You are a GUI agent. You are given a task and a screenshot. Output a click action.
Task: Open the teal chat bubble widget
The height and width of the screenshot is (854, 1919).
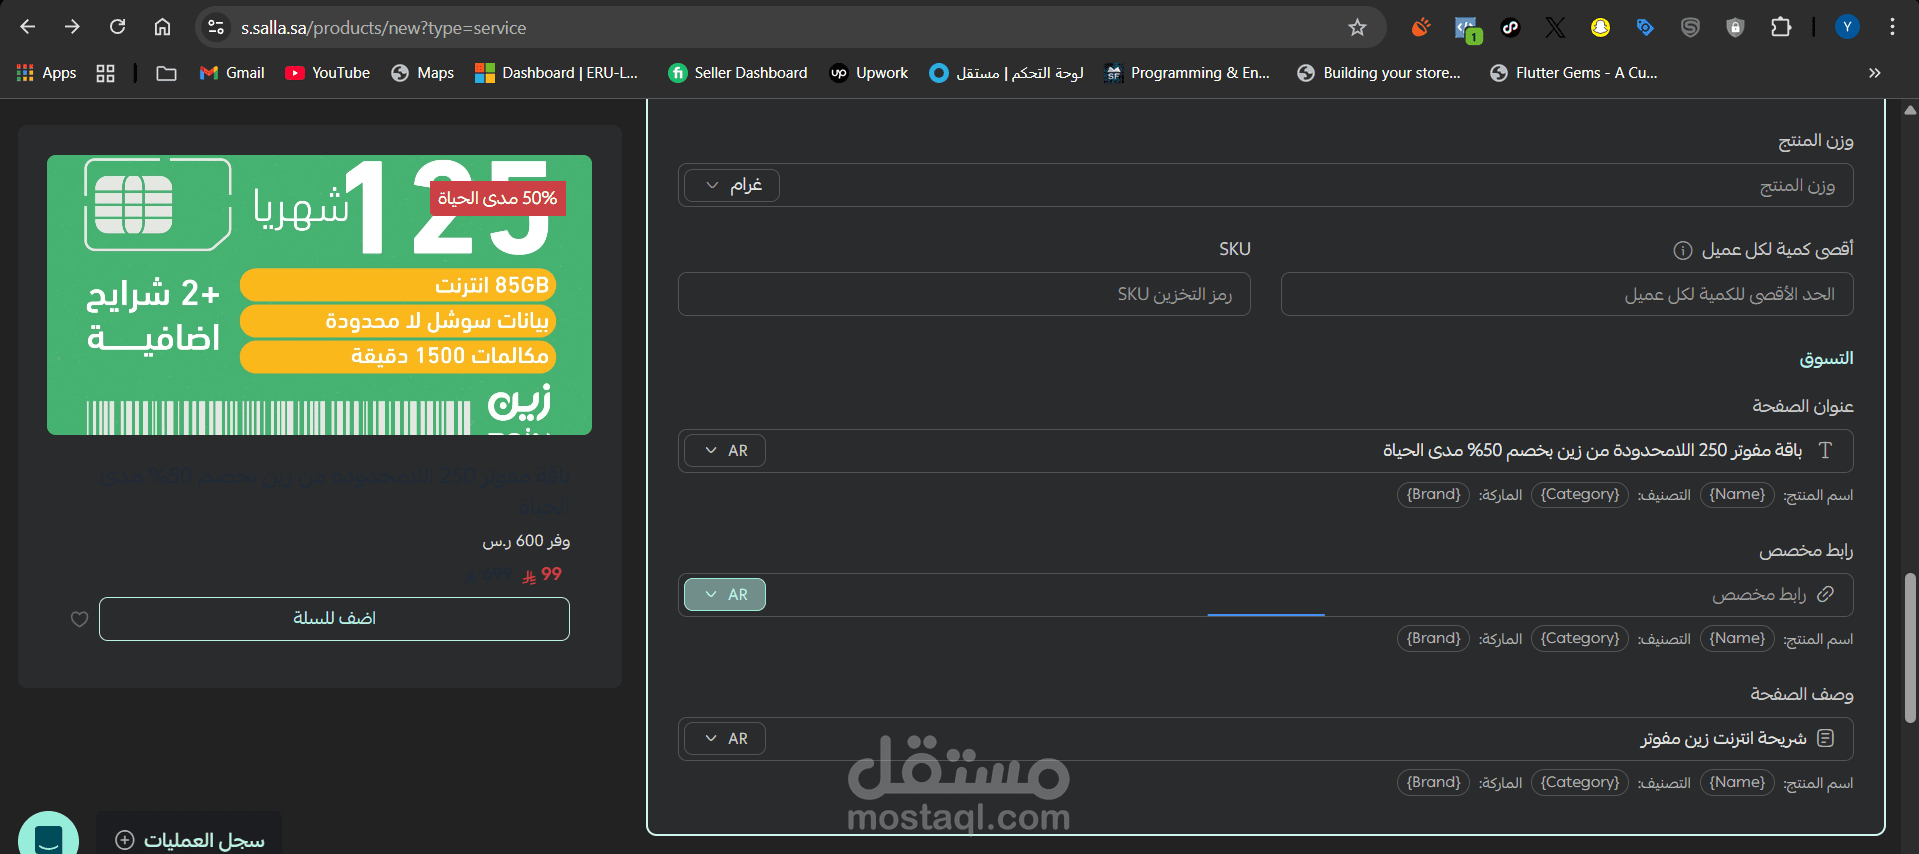pos(48,834)
